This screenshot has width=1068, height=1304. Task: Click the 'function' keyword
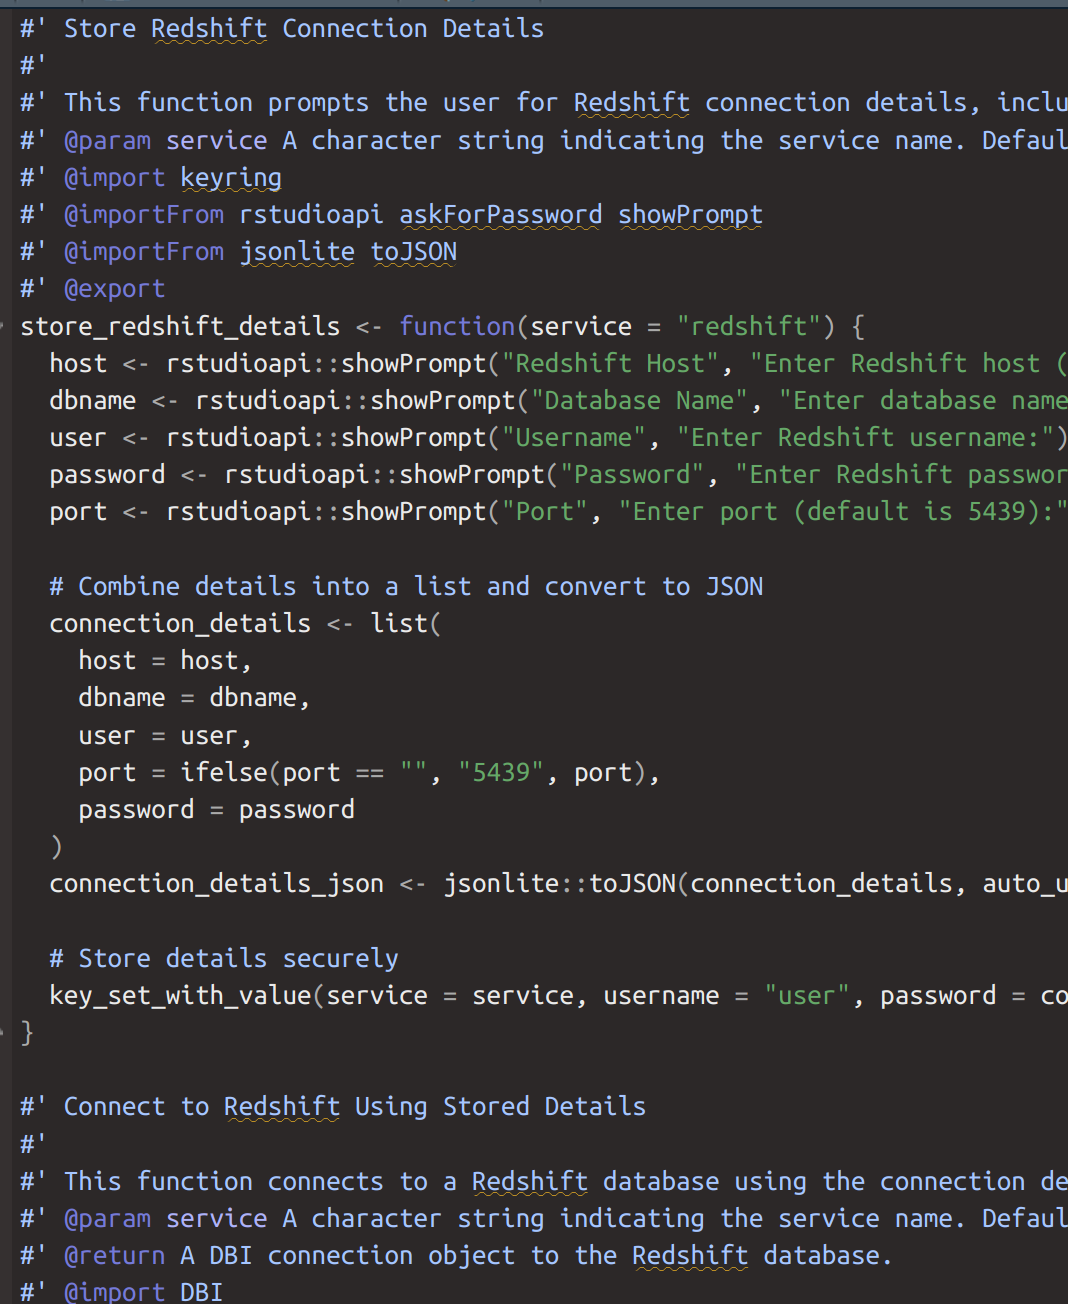(457, 327)
